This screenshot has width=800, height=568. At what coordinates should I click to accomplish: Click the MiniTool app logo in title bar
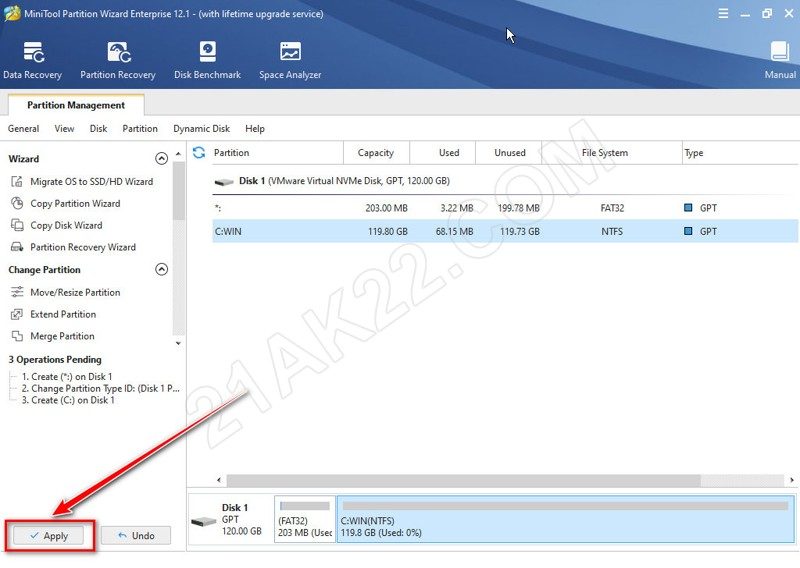(x=12, y=13)
